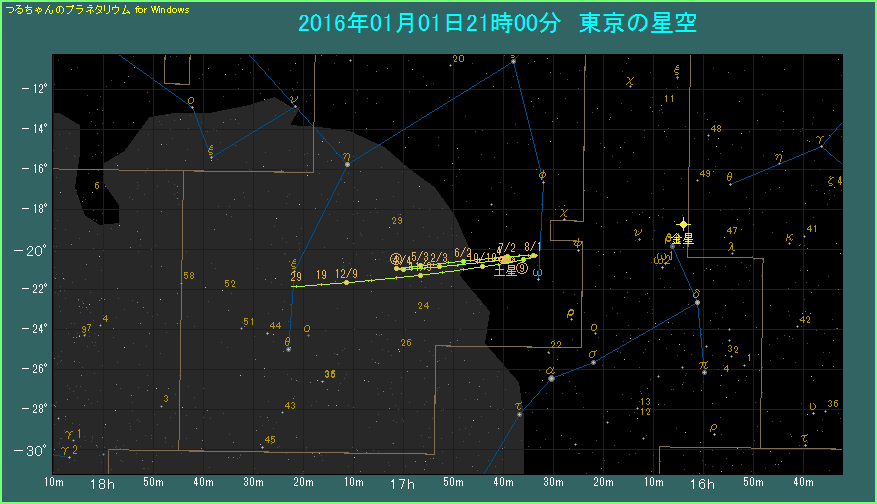Click the つるちゃんのプラネタリウム title text
Screen dimensions: 877x504
(x=97, y=8)
